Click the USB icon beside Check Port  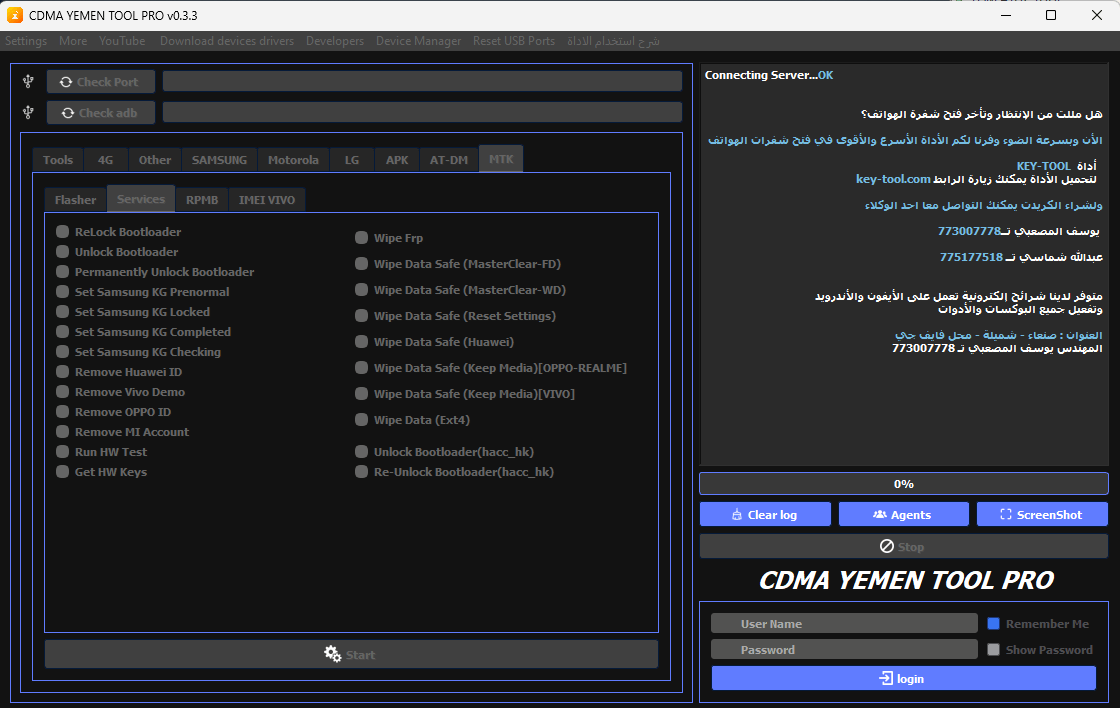(x=27, y=81)
